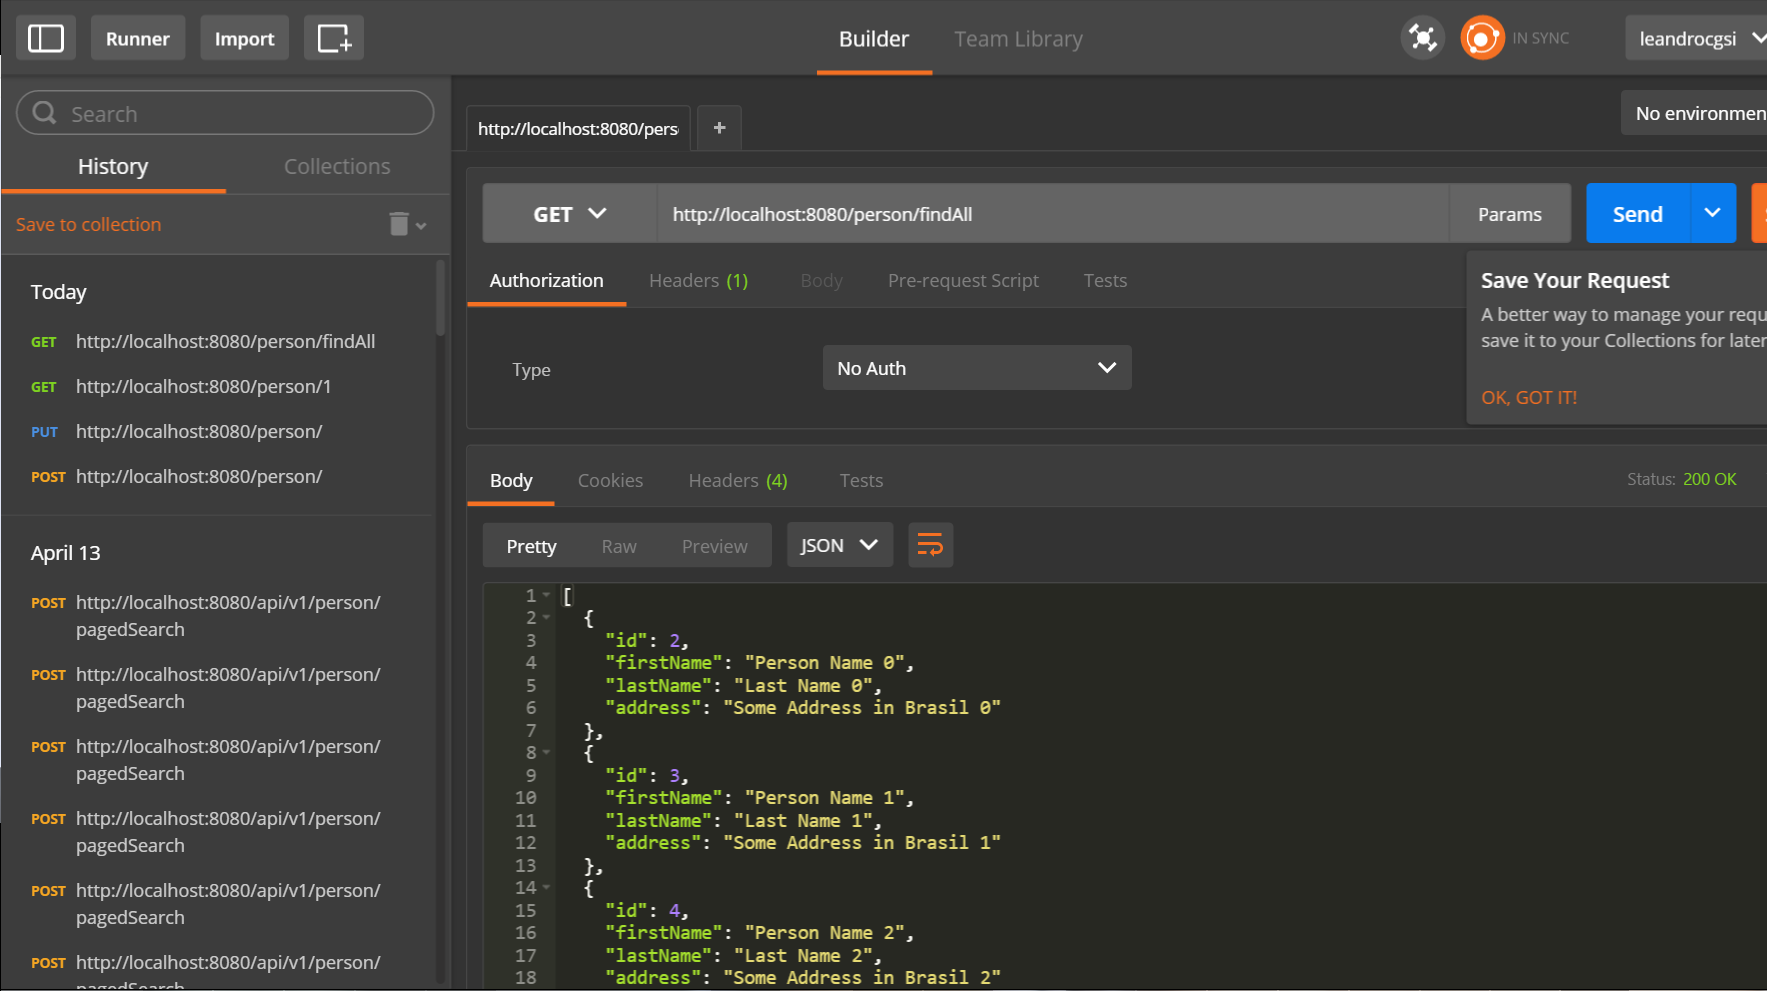The image size is (1767, 991).
Task: Add a new request tab
Action: 719,128
